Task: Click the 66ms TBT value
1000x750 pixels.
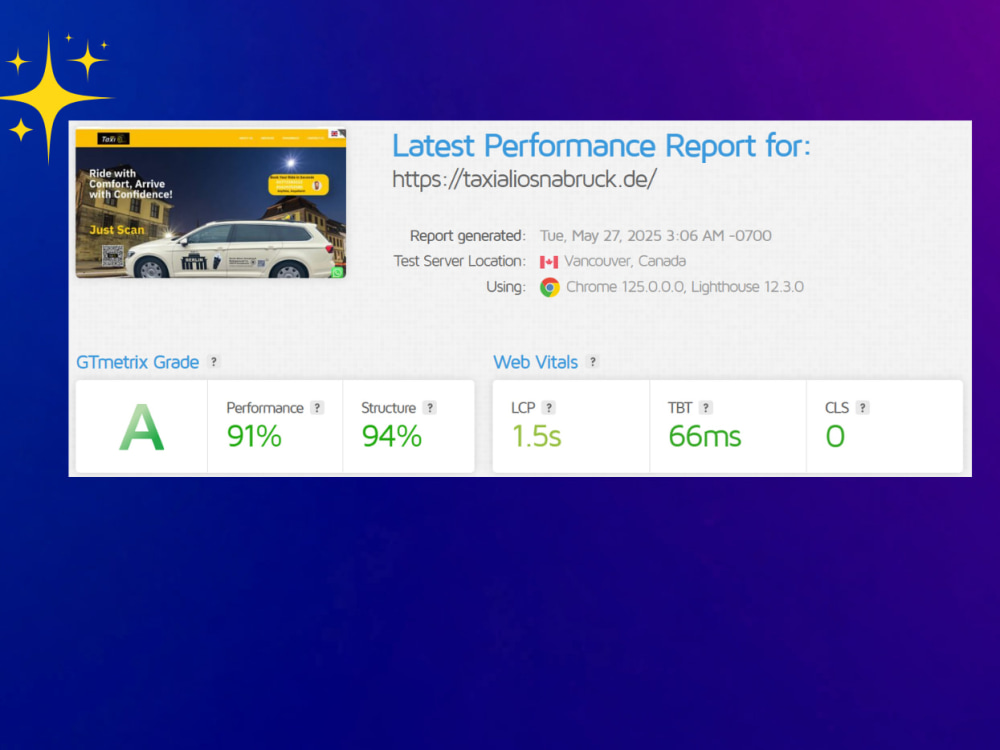Action: [x=705, y=437]
